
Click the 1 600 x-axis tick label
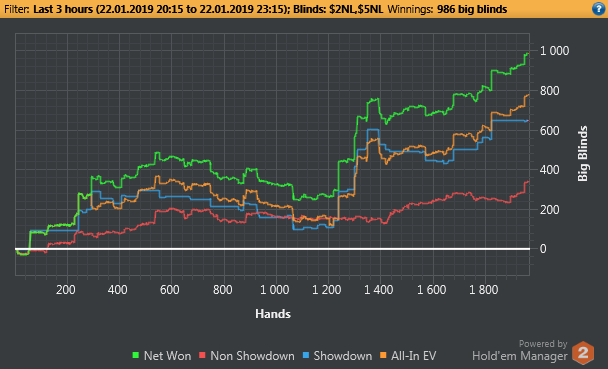click(431, 290)
